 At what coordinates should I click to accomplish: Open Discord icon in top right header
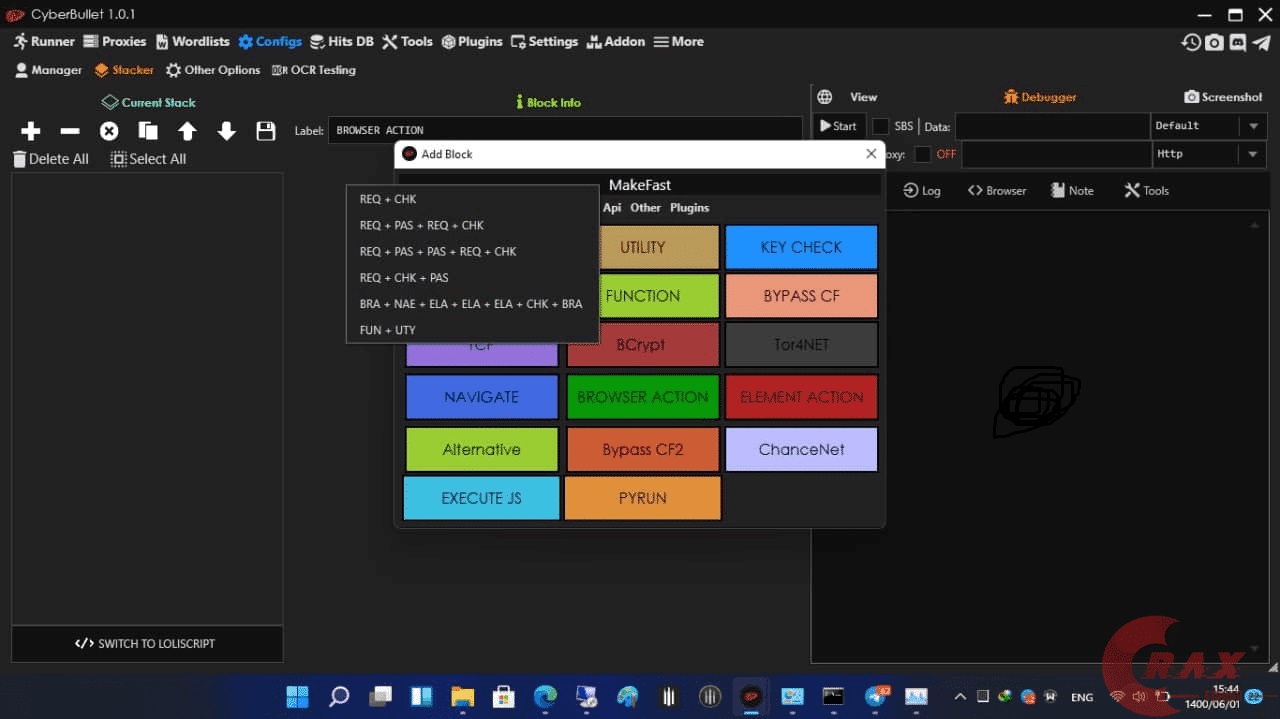[1238, 42]
